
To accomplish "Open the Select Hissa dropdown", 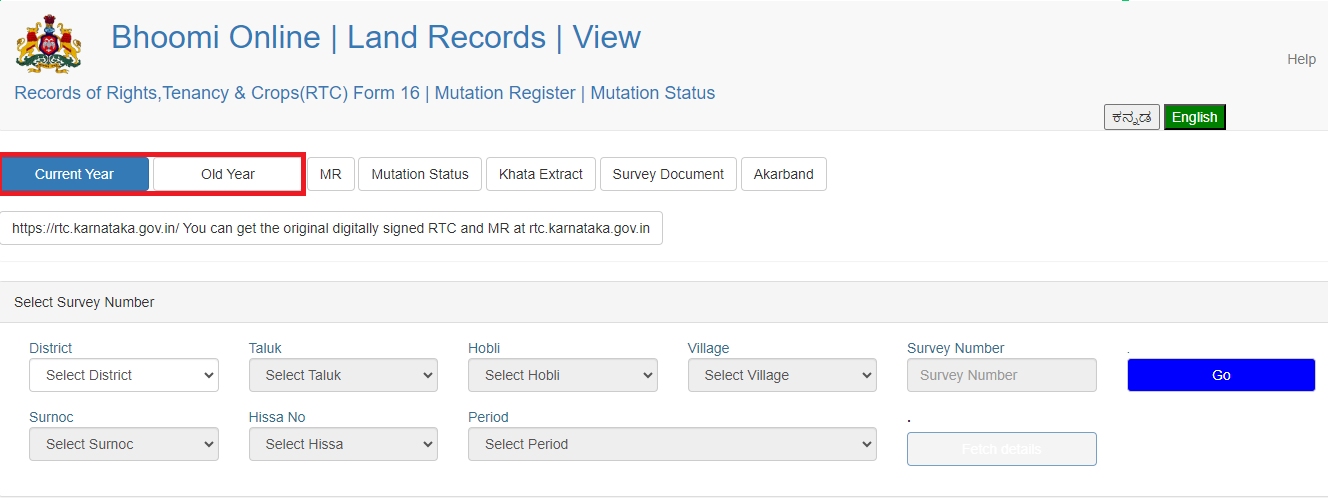I will [x=343, y=444].
